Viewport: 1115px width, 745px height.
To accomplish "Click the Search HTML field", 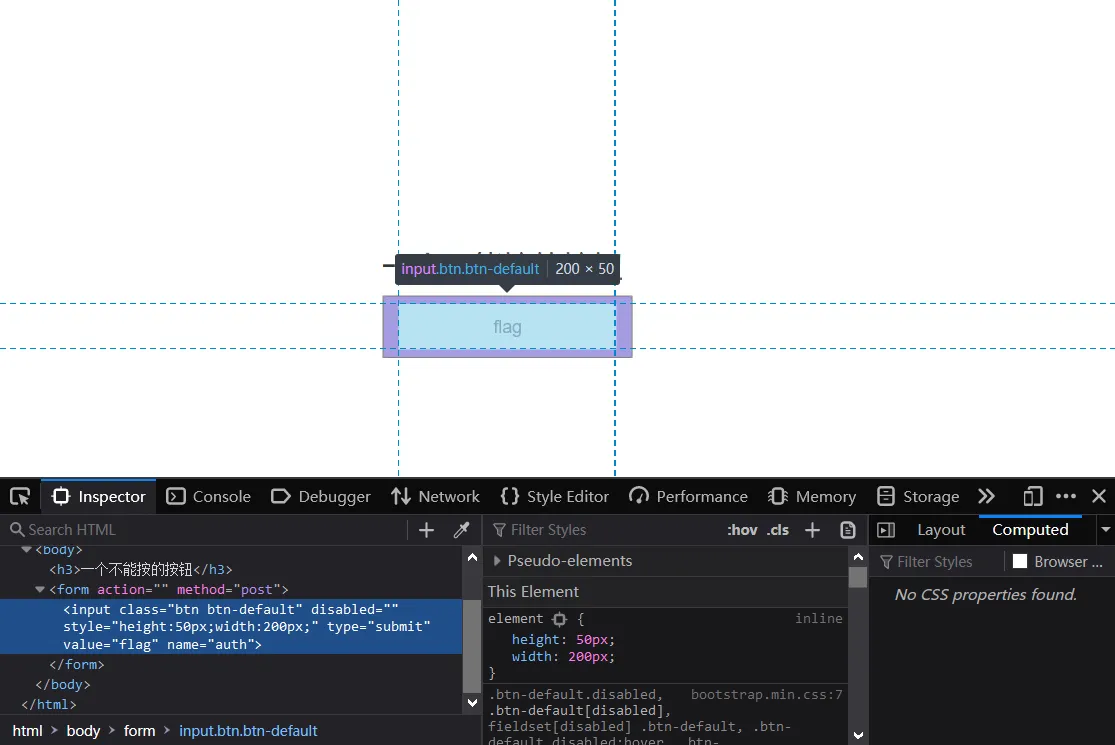I will [206, 530].
